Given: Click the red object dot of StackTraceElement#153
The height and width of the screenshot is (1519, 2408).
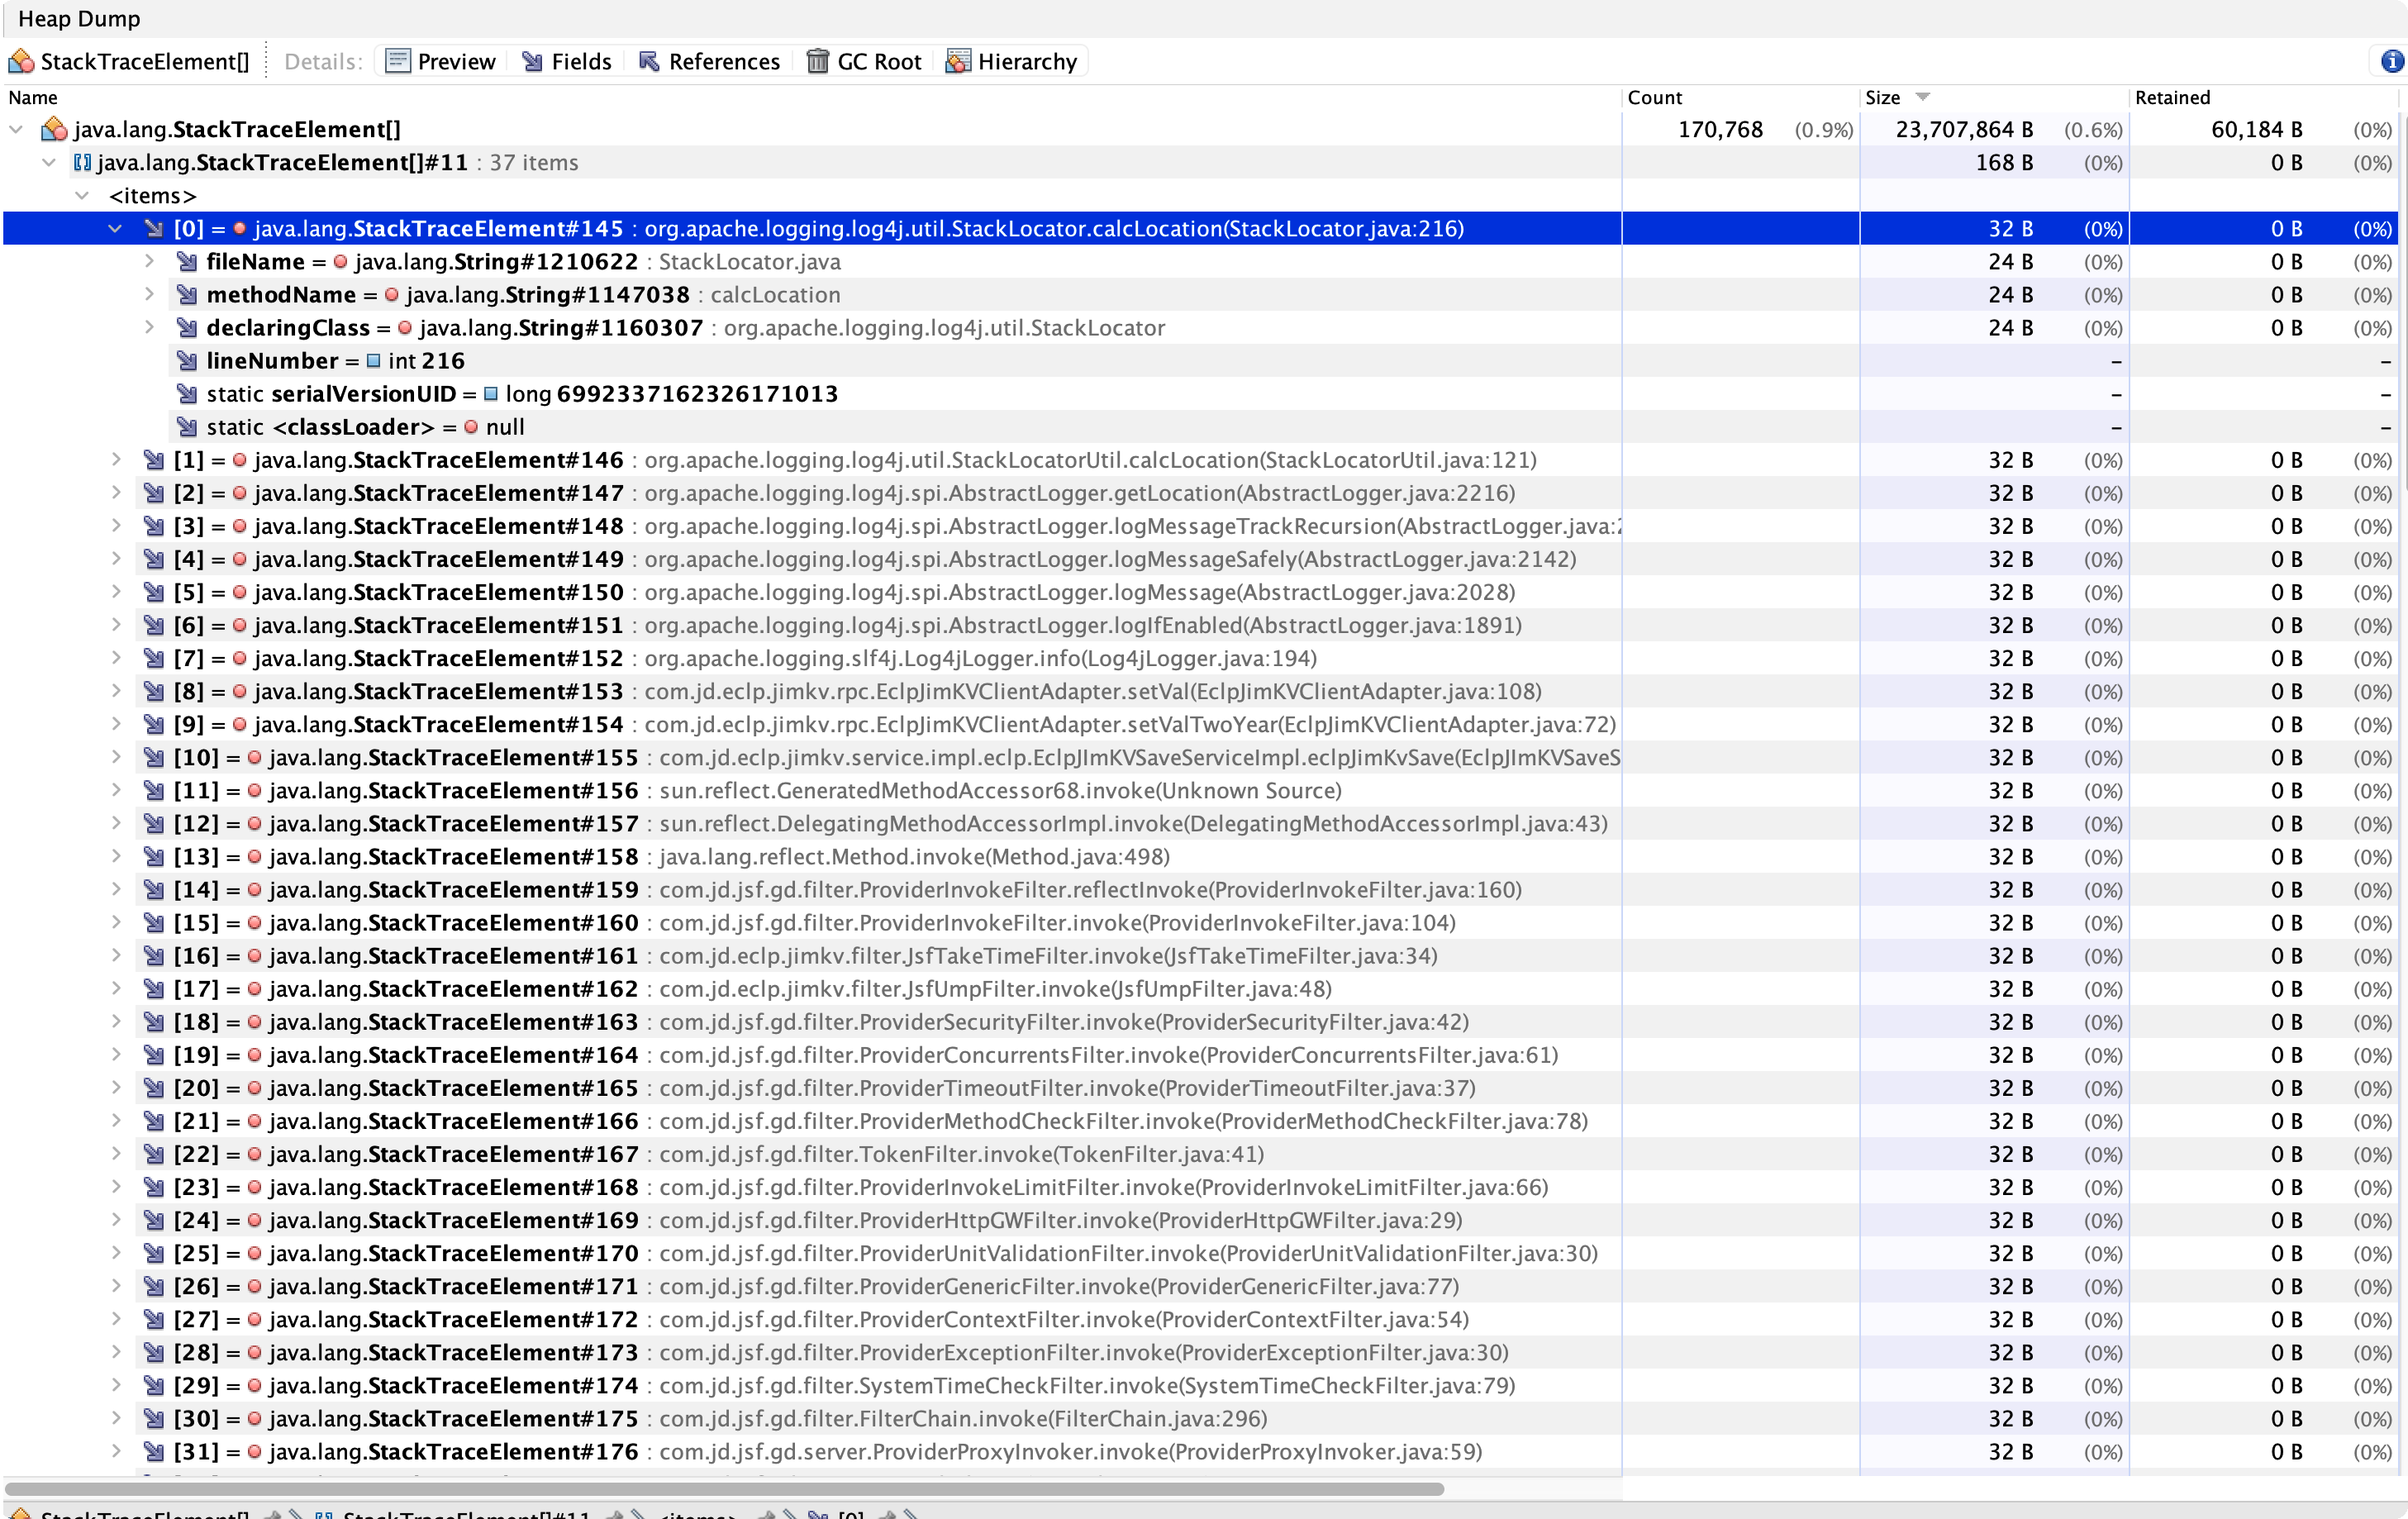Looking at the screenshot, I should click(240, 691).
